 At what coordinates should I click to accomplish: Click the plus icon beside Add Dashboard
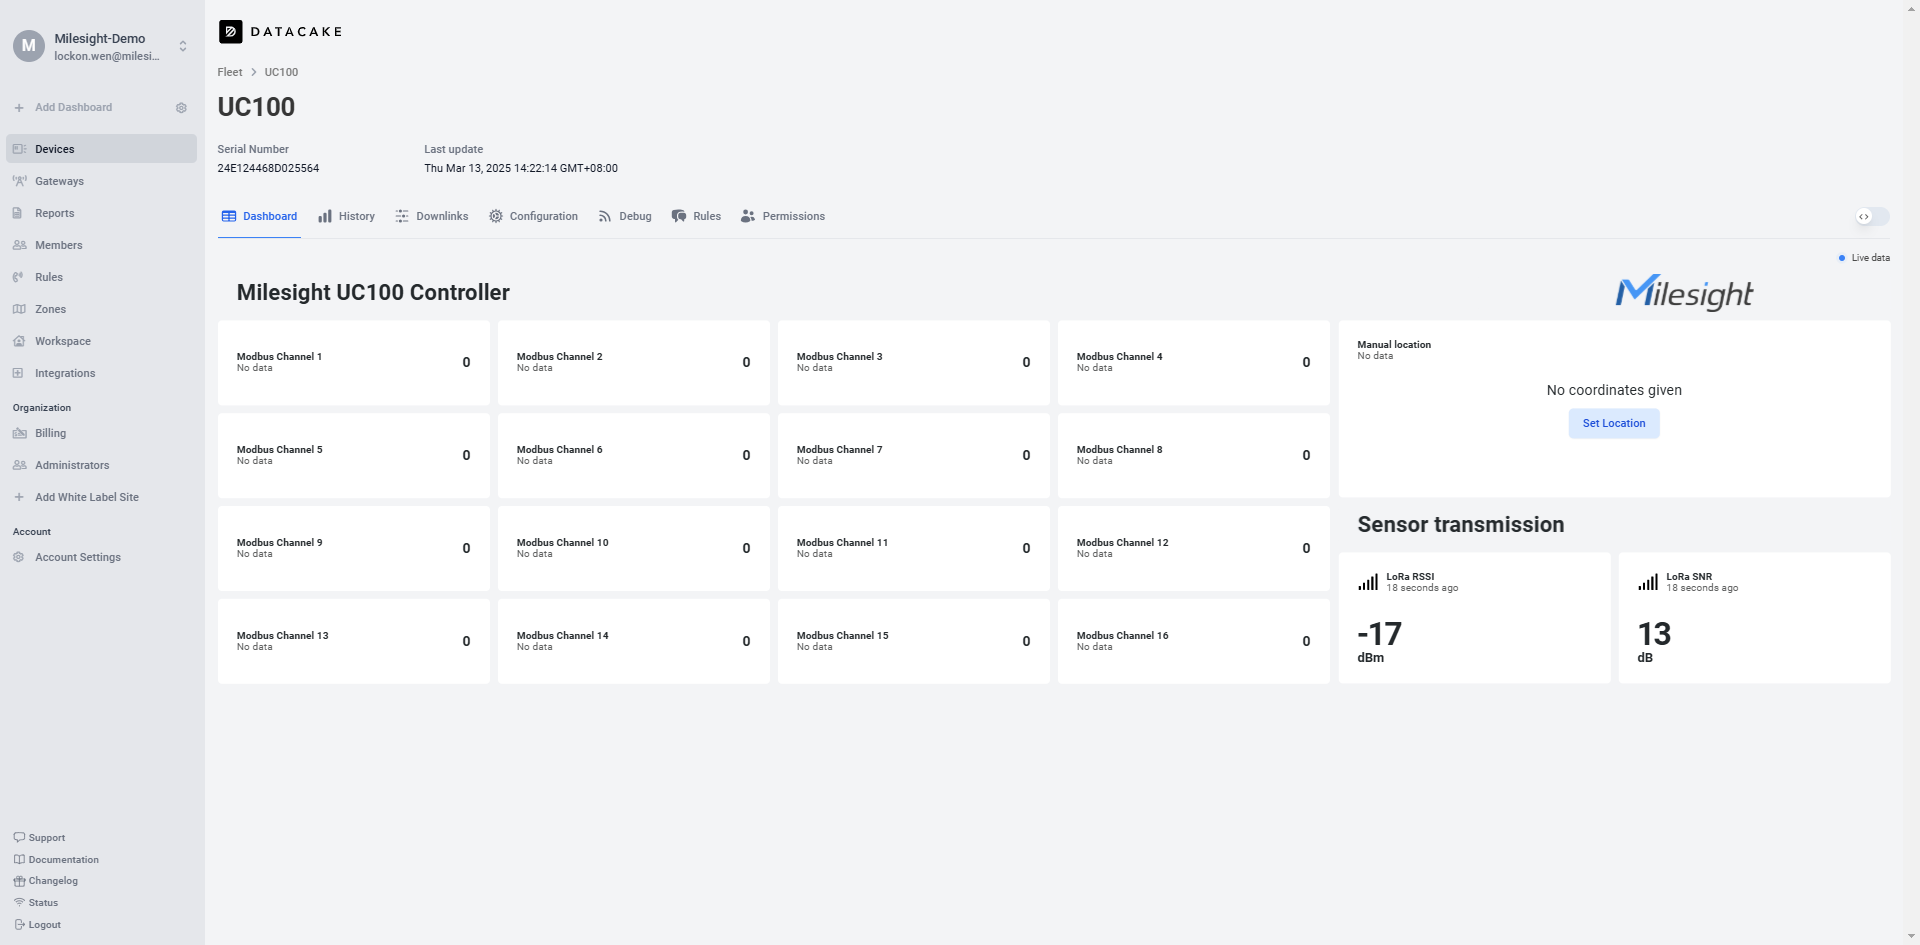[x=19, y=108]
